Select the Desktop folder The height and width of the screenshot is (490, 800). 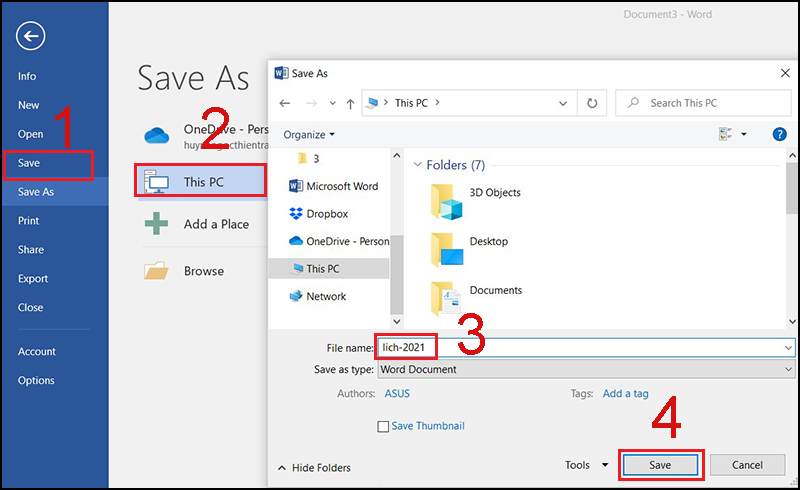point(469,250)
